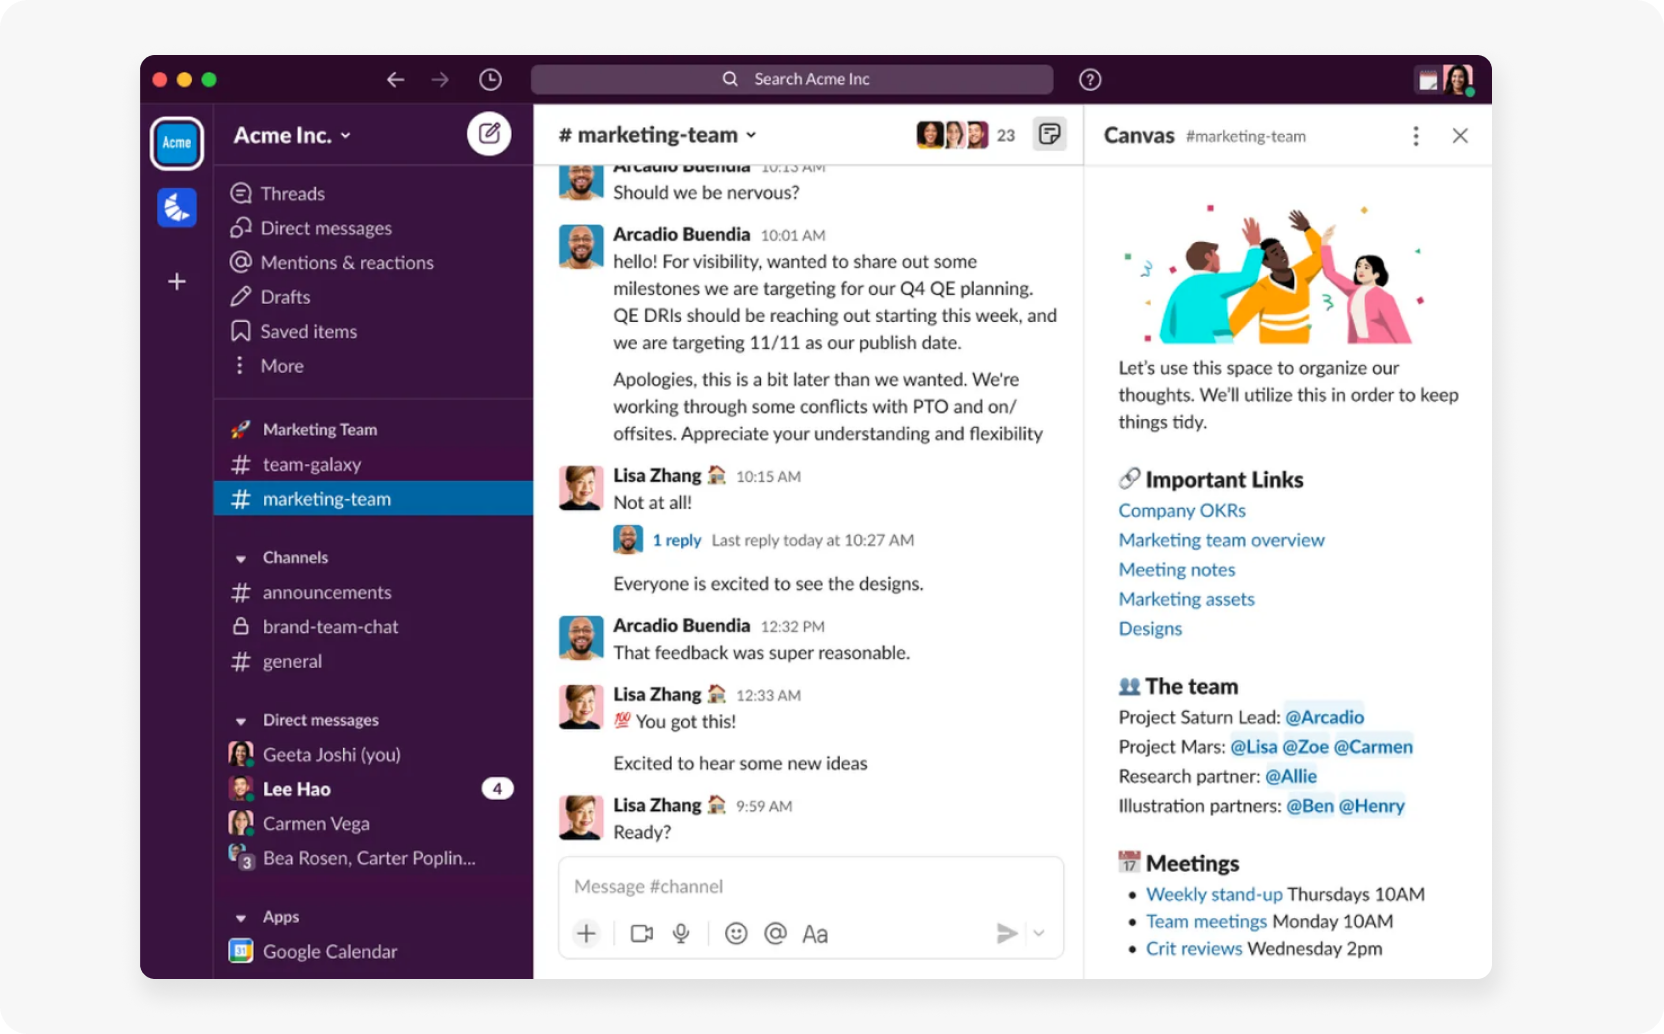Open Mentions & reactions
This screenshot has height=1034, width=1664.
coord(347,262)
